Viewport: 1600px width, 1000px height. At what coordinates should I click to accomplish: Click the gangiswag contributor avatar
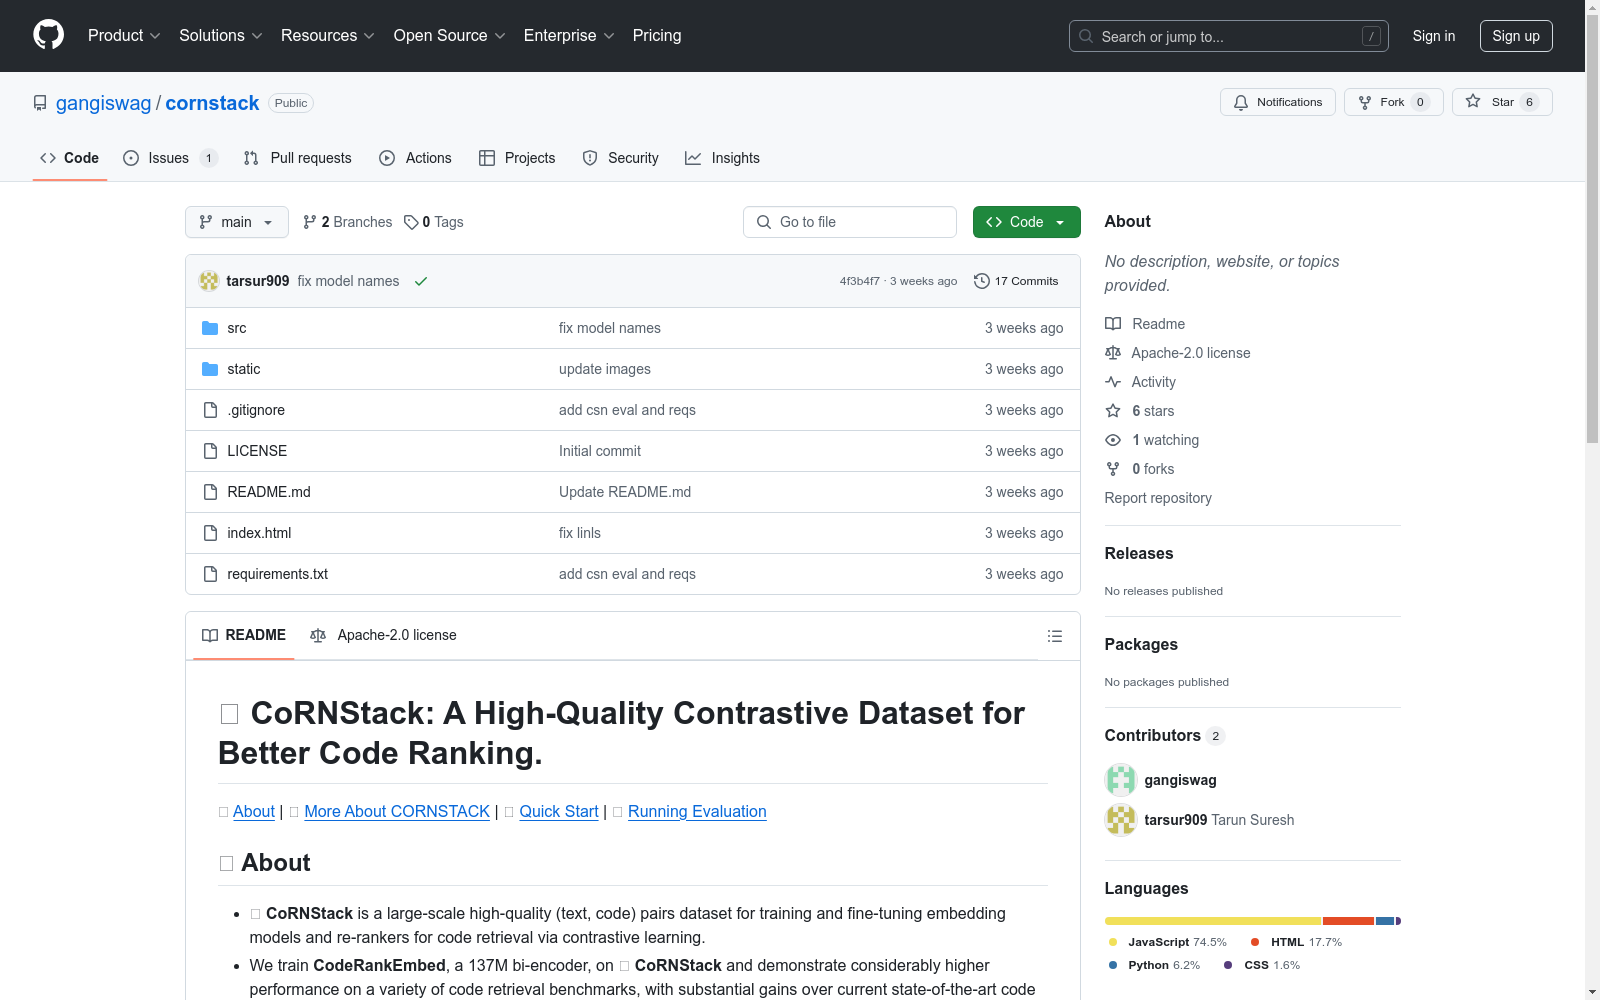[1120, 780]
